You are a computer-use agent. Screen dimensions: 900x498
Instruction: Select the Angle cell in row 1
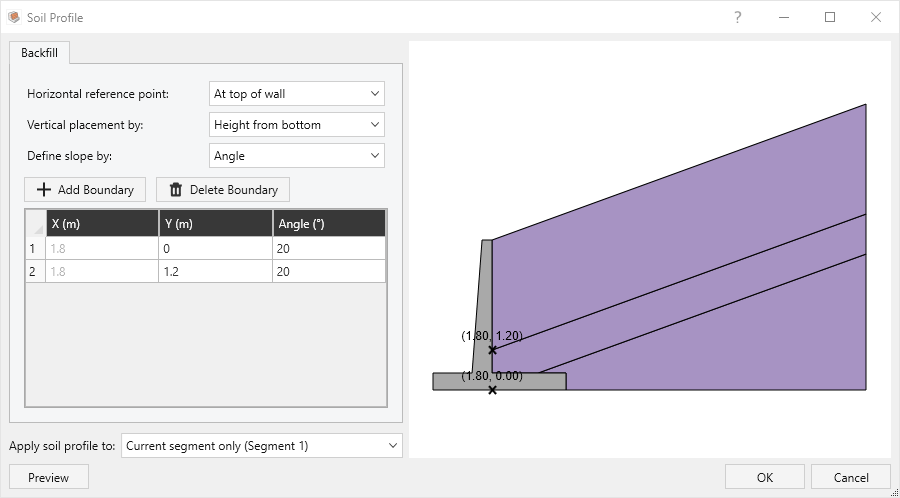click(x=329, y=248)
